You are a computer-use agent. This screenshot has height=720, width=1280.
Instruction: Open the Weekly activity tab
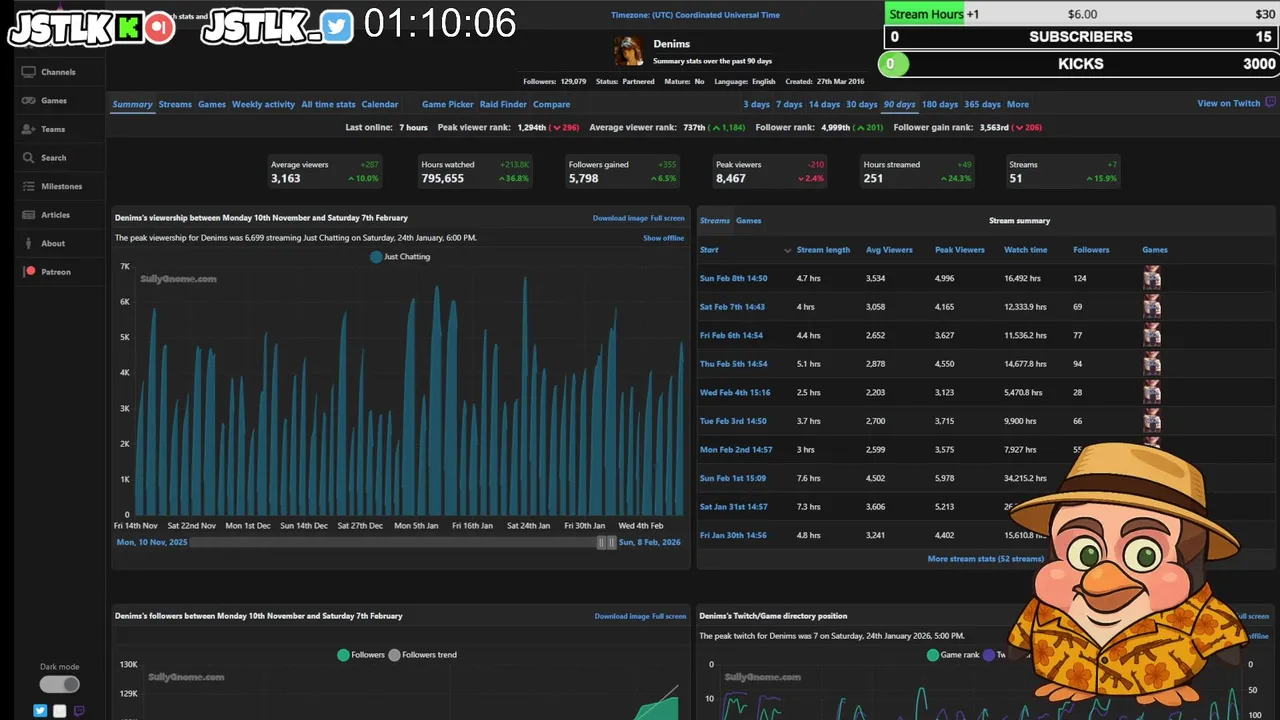click(263, 104)
